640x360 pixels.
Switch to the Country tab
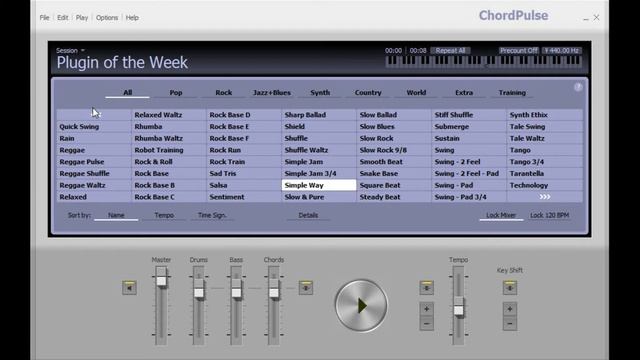[368, 93]
